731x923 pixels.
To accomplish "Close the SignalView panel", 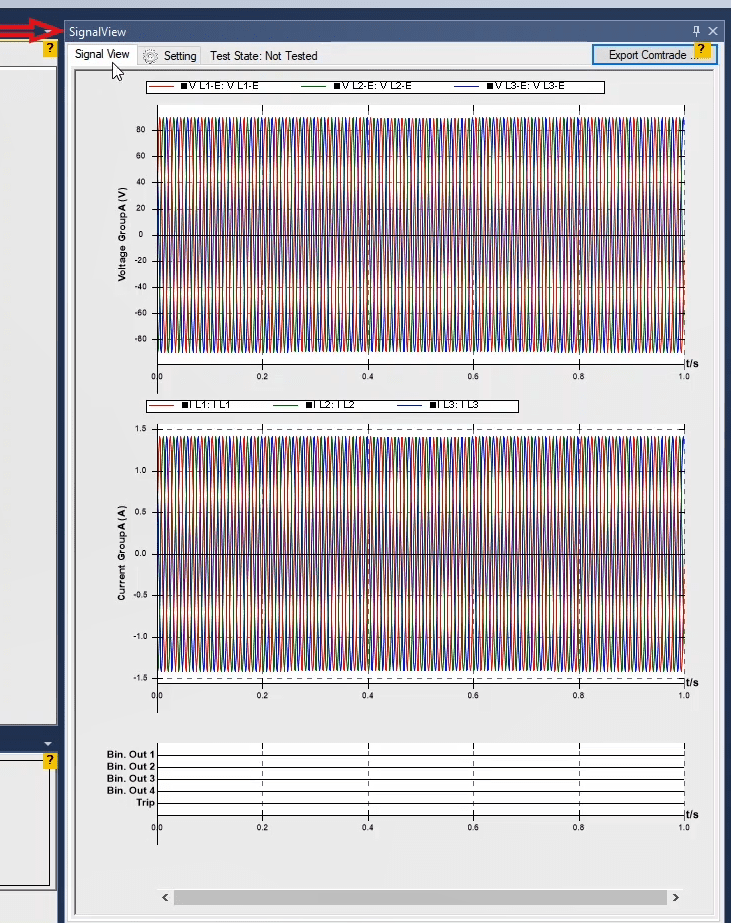I will click(713, 31).
